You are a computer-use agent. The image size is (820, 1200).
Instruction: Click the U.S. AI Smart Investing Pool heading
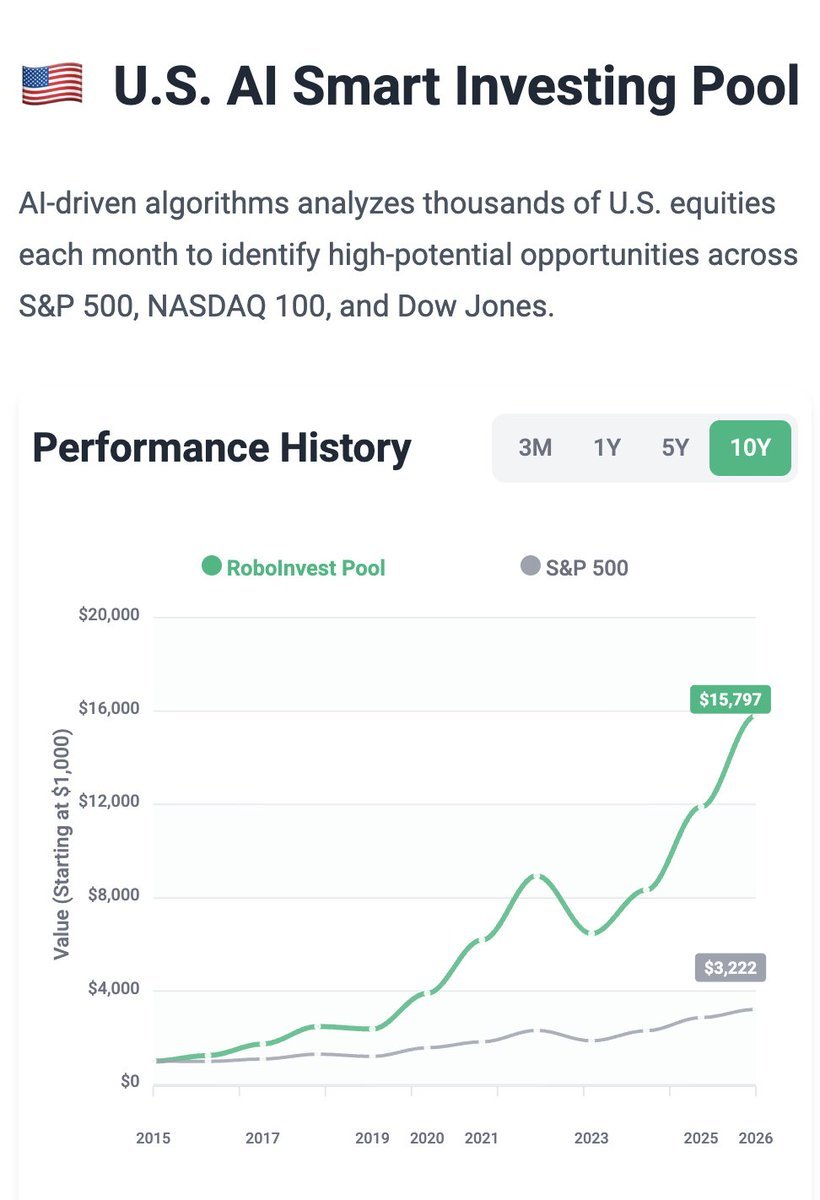click(x=456, y=87)
